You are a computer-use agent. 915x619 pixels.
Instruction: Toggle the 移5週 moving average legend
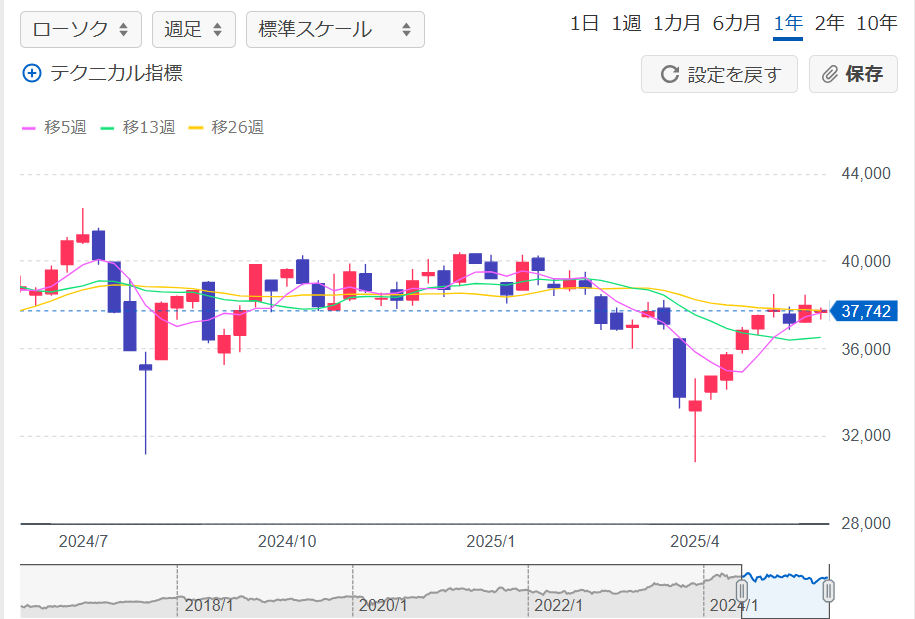pos(54,127)
